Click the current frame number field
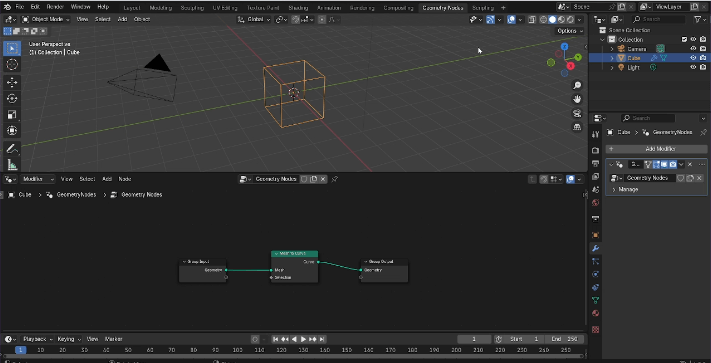Viewport: 711px width, 363px height. 474,339
